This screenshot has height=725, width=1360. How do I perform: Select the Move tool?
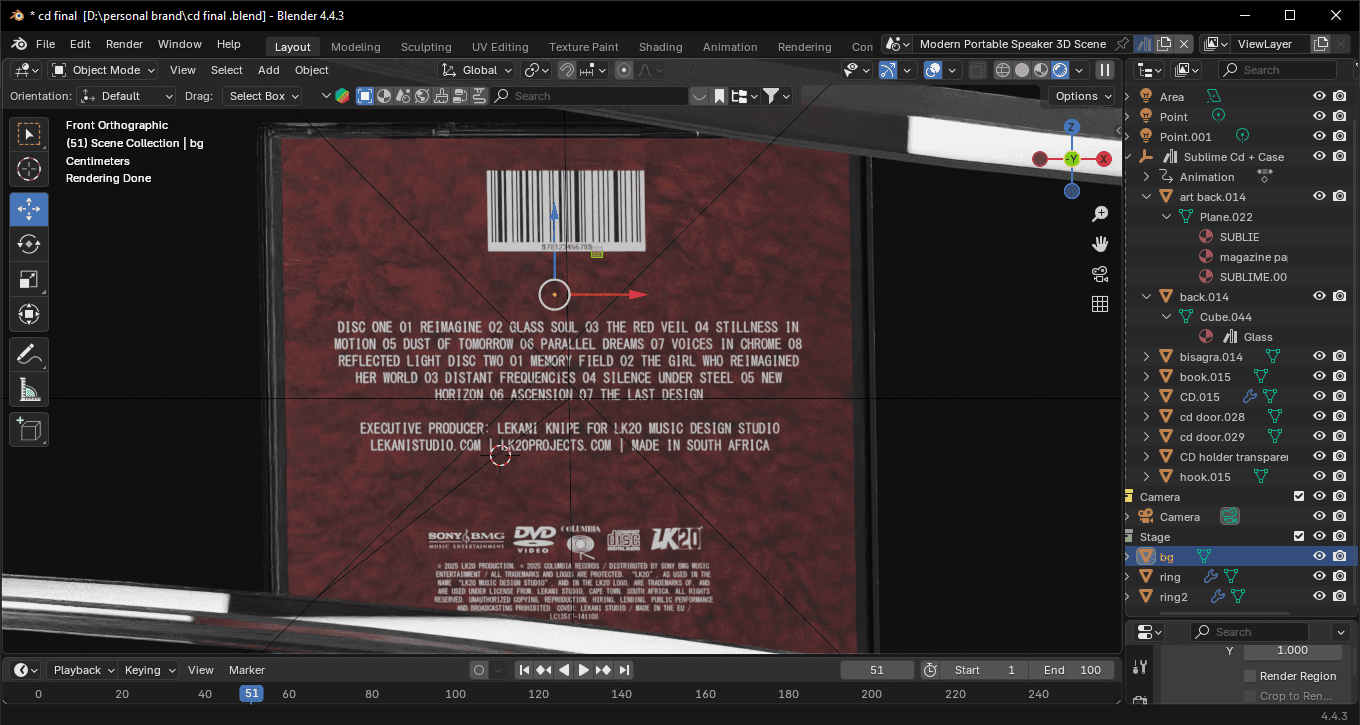(x=29, y=209)
